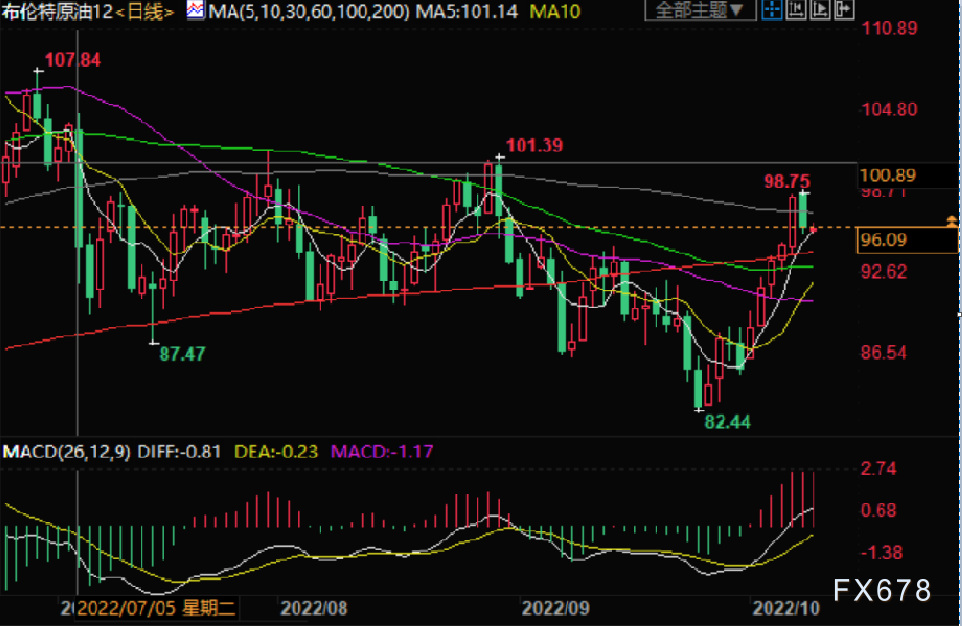The image size is (962, 626).
Task: Click the toolbar icon with bar and left-pointing triangle
Action: pyautogui.click(x=796, y=10)
